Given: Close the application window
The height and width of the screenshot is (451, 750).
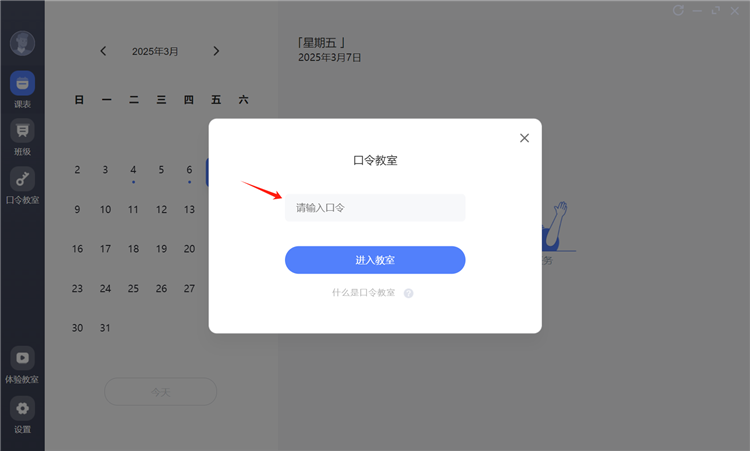Looking at the screenshot, I should coord(735,11).
